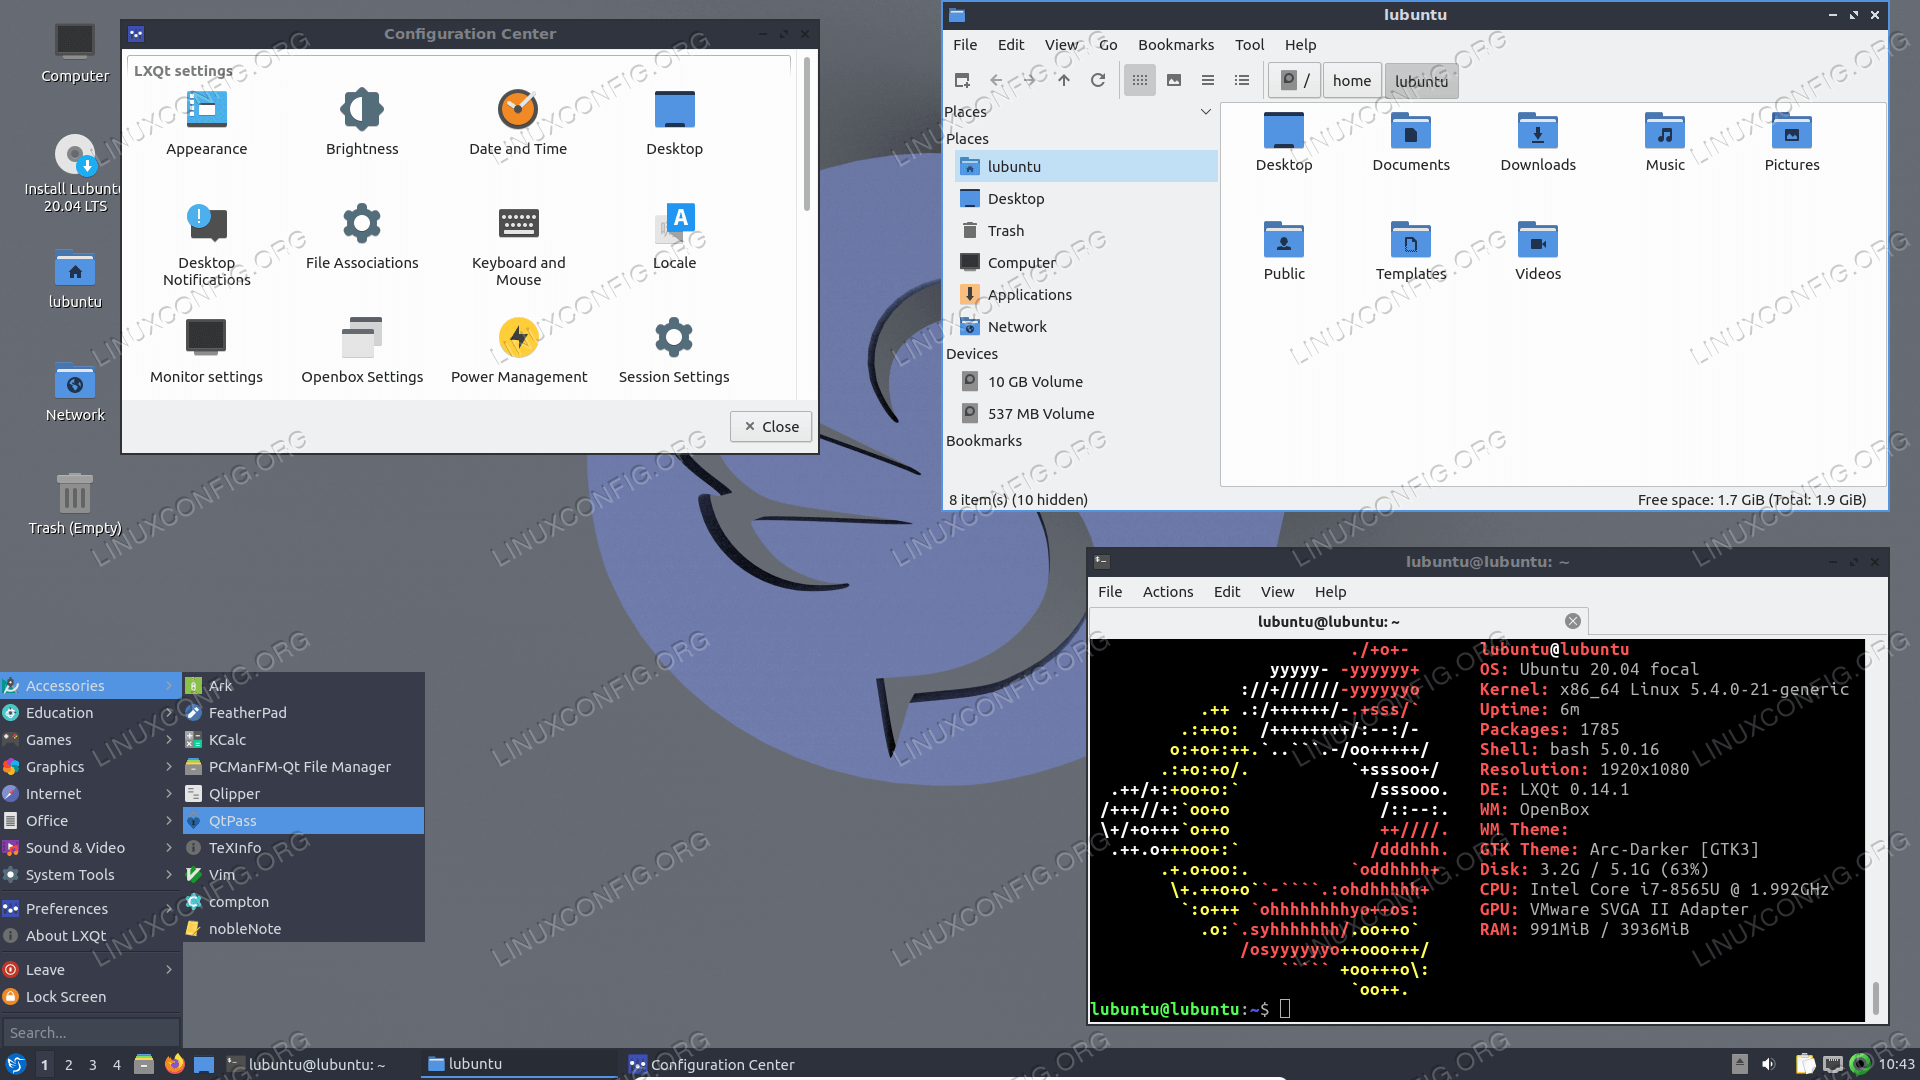Expand the Education menu category
1920x1080 pixels.
pyautogui.click(x=90, y=713)
